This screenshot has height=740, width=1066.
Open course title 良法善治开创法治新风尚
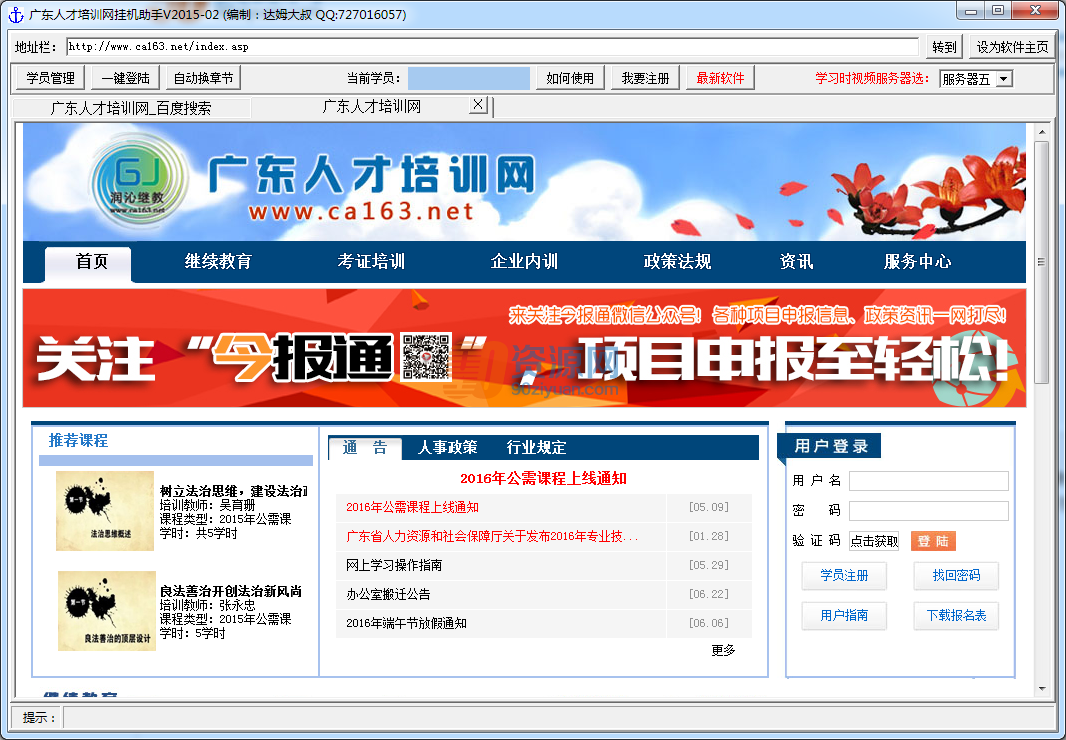pos(230,591)
